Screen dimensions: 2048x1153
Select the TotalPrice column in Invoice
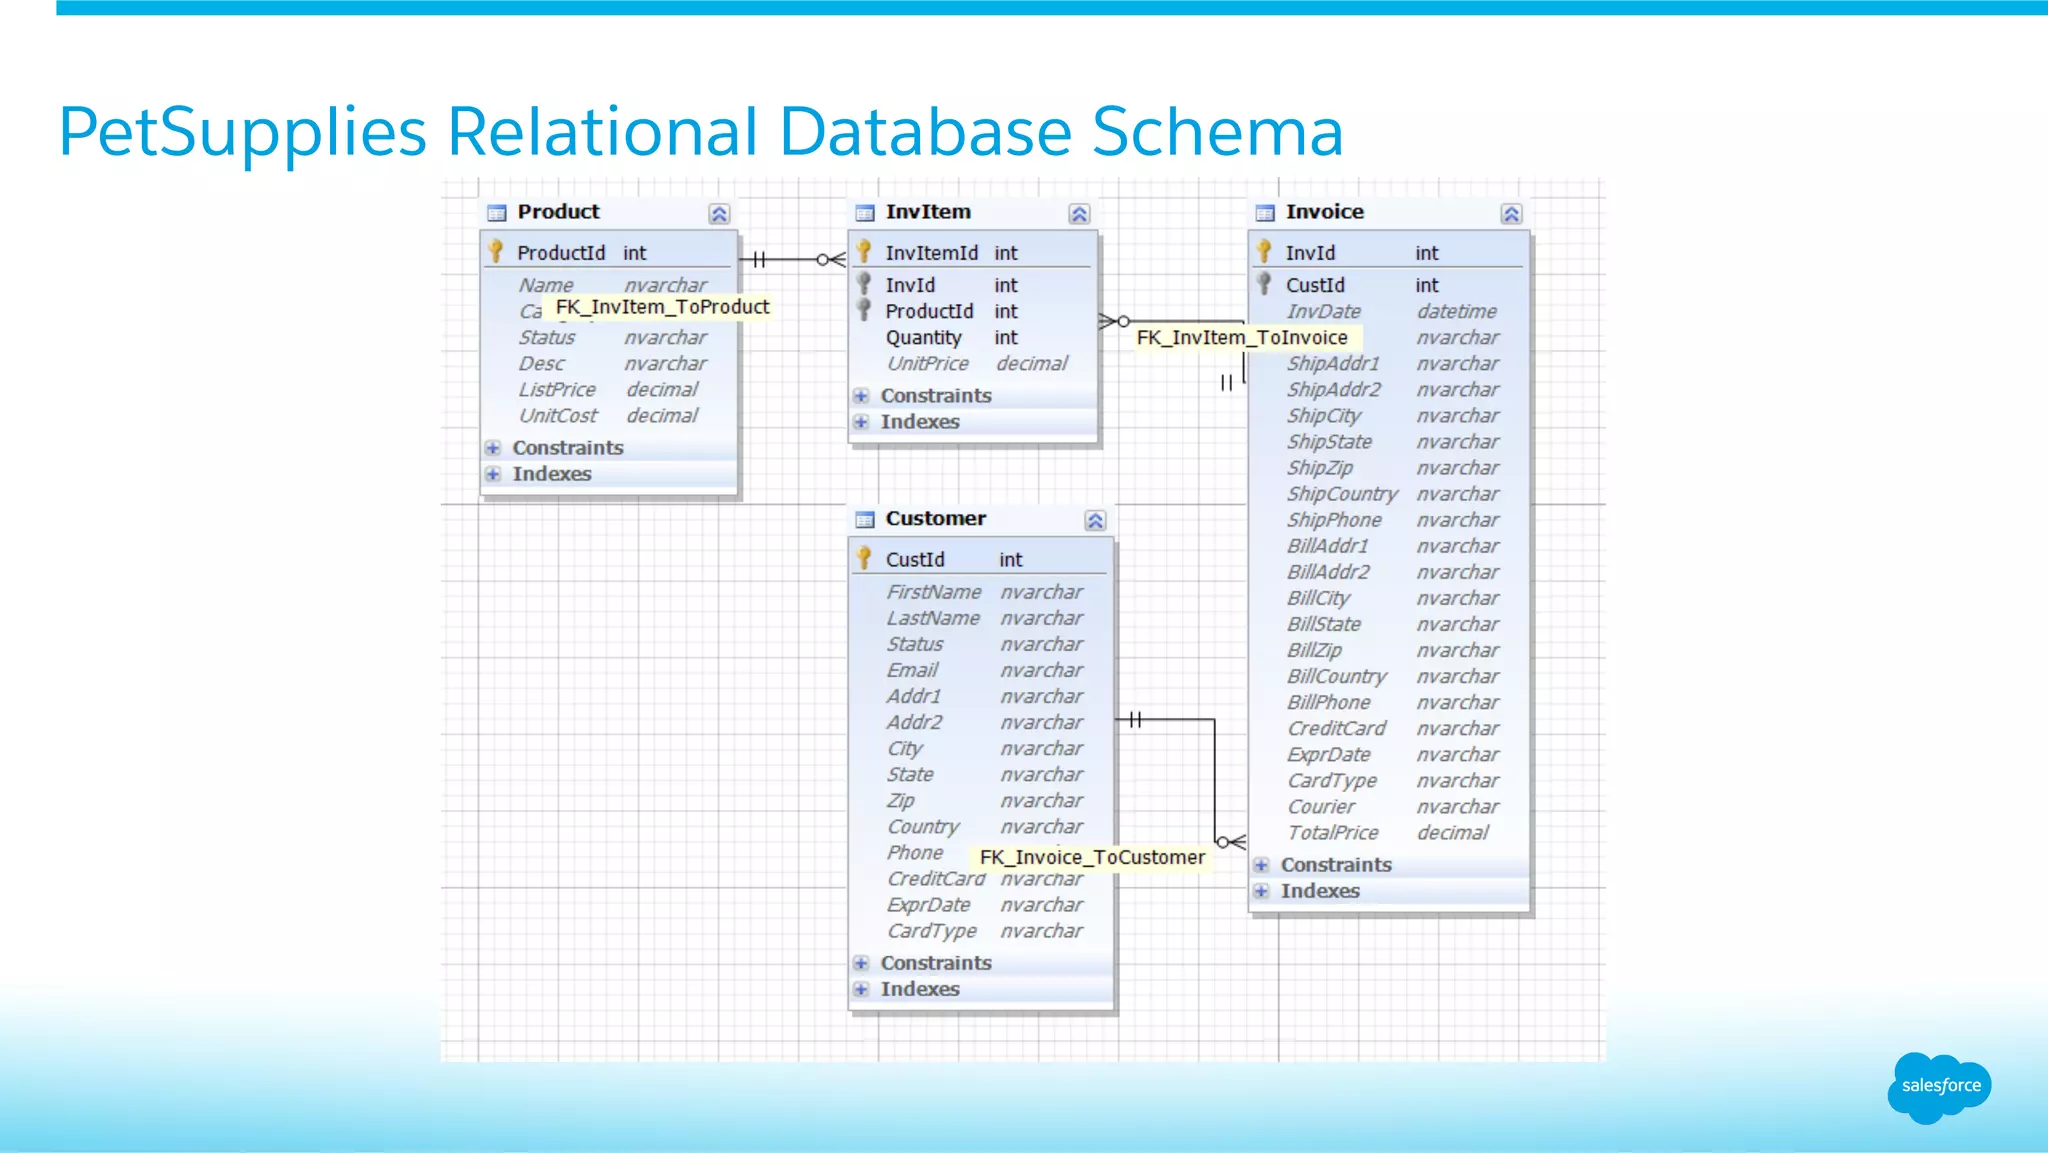click(1389, 833)
